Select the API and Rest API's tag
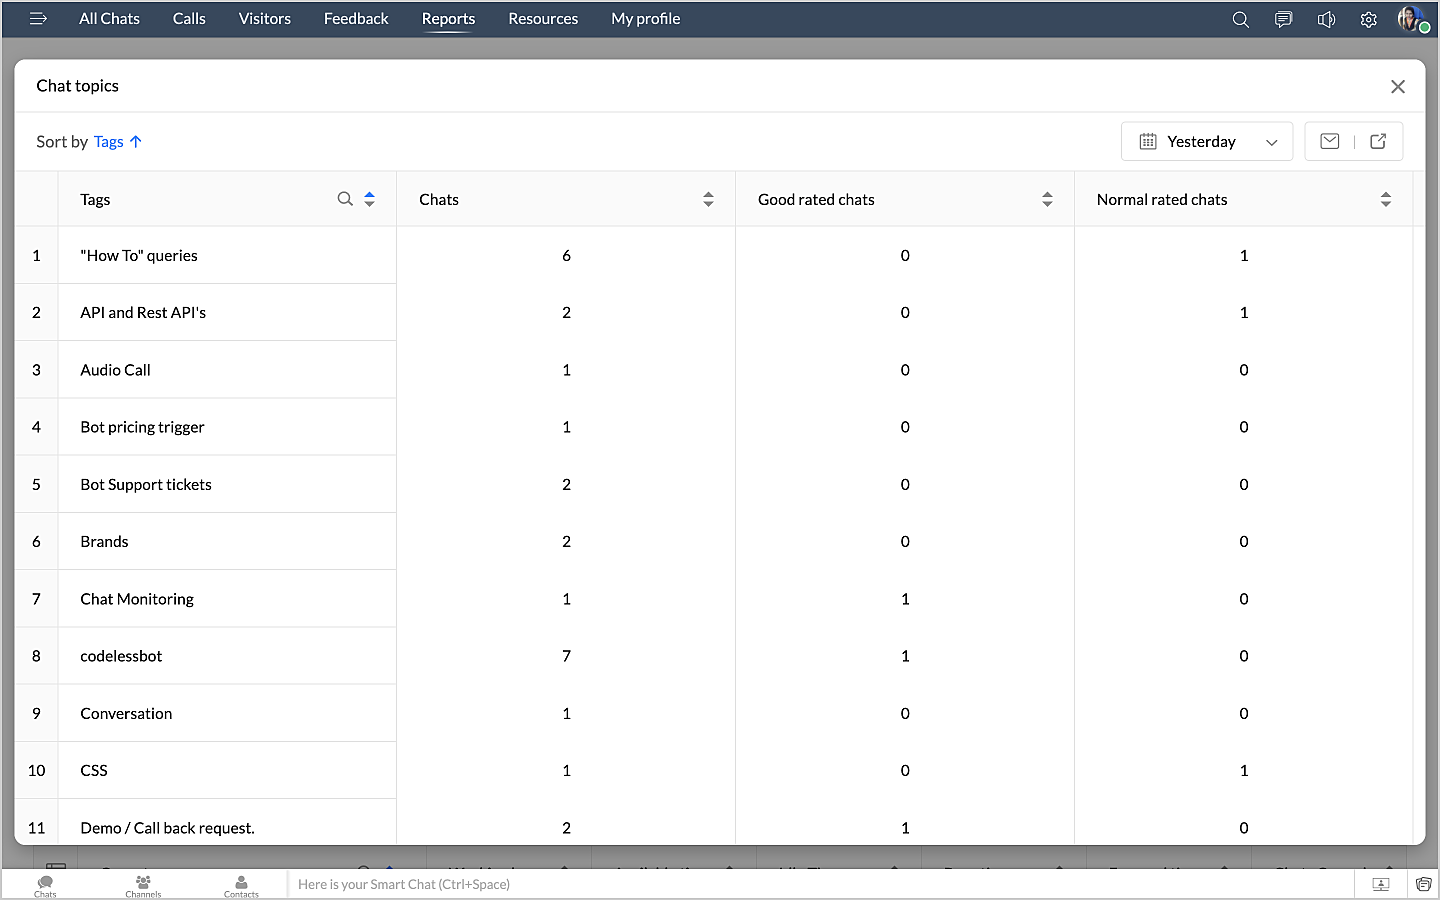Viewport: 1440px width, 900px height. tap(143, 313)
